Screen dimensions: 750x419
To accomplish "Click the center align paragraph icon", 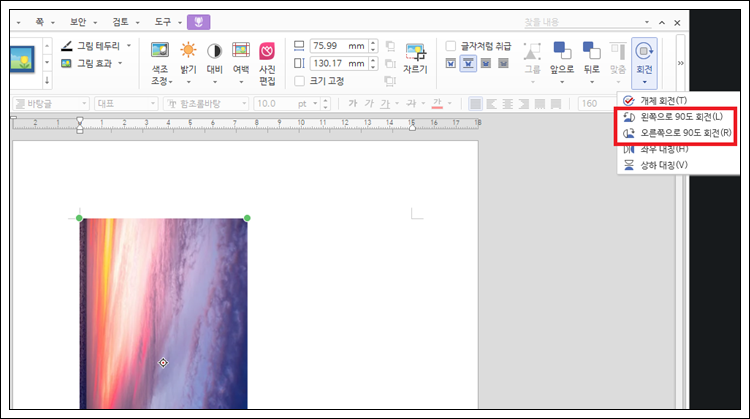I will (507, 103).
